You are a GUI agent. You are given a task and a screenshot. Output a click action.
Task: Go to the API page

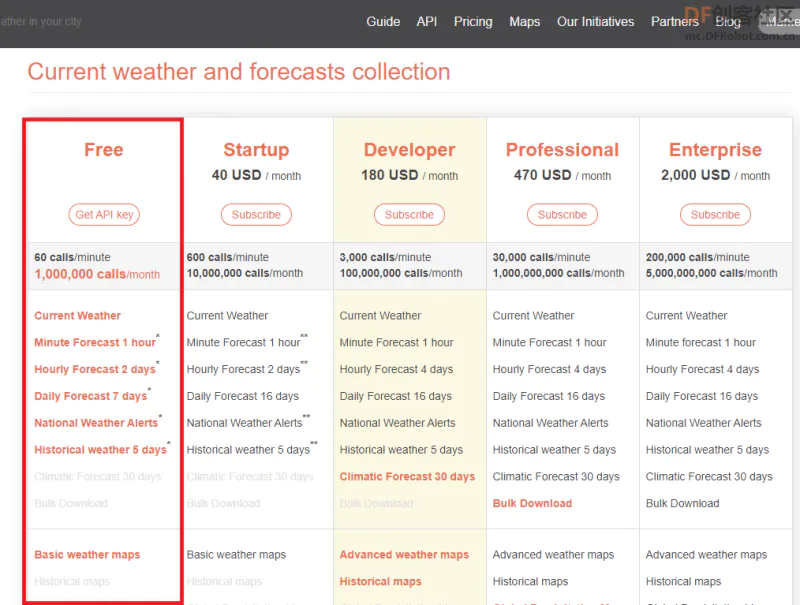pos(427,21)
